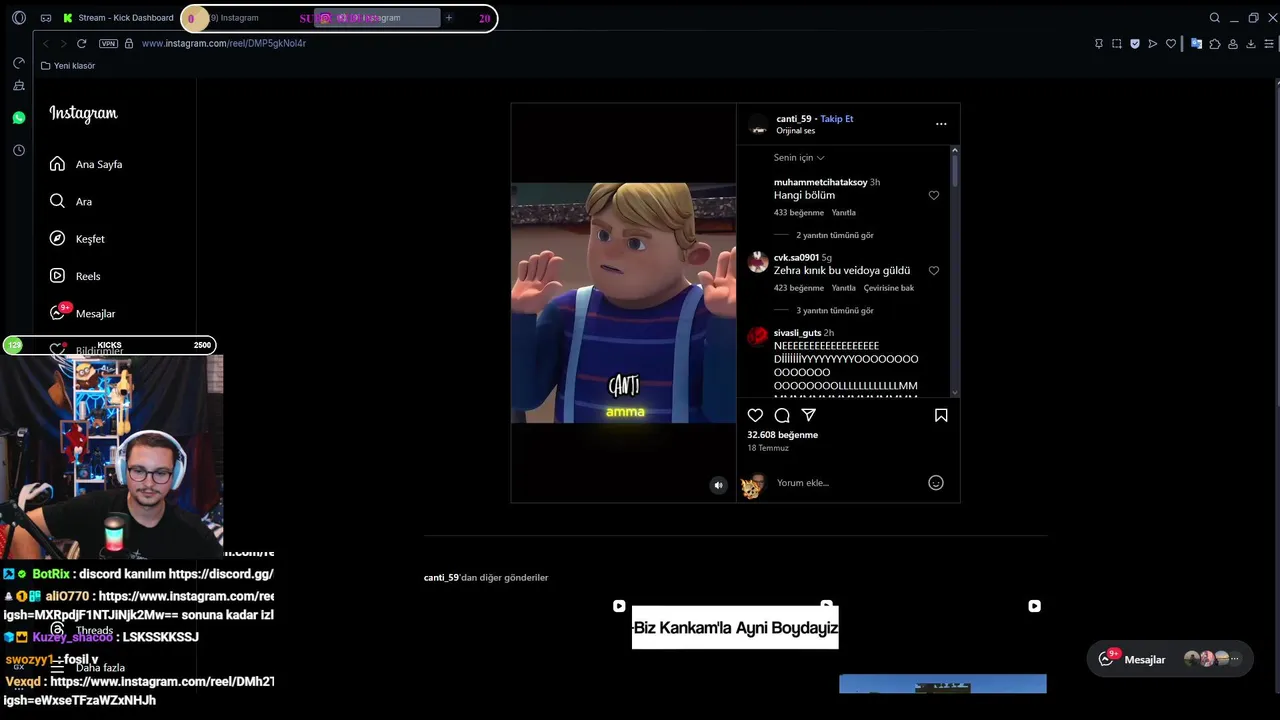
Task: Save the reel with bookmark icon
Action: click(941, 415)
